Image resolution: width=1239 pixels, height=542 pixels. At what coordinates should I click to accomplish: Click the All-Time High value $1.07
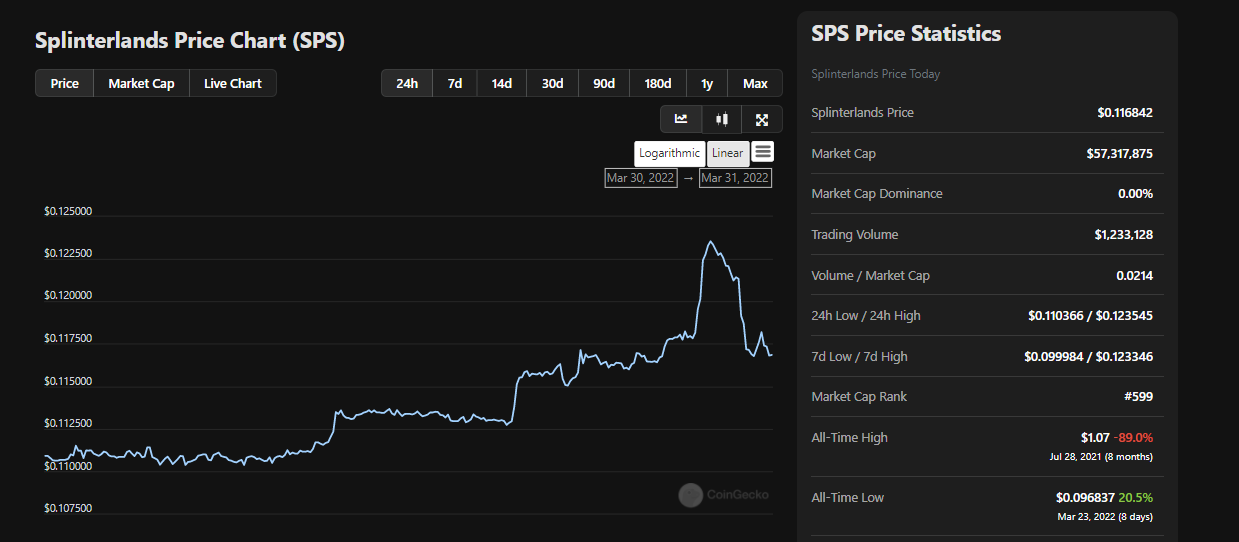pos(1096,438)
